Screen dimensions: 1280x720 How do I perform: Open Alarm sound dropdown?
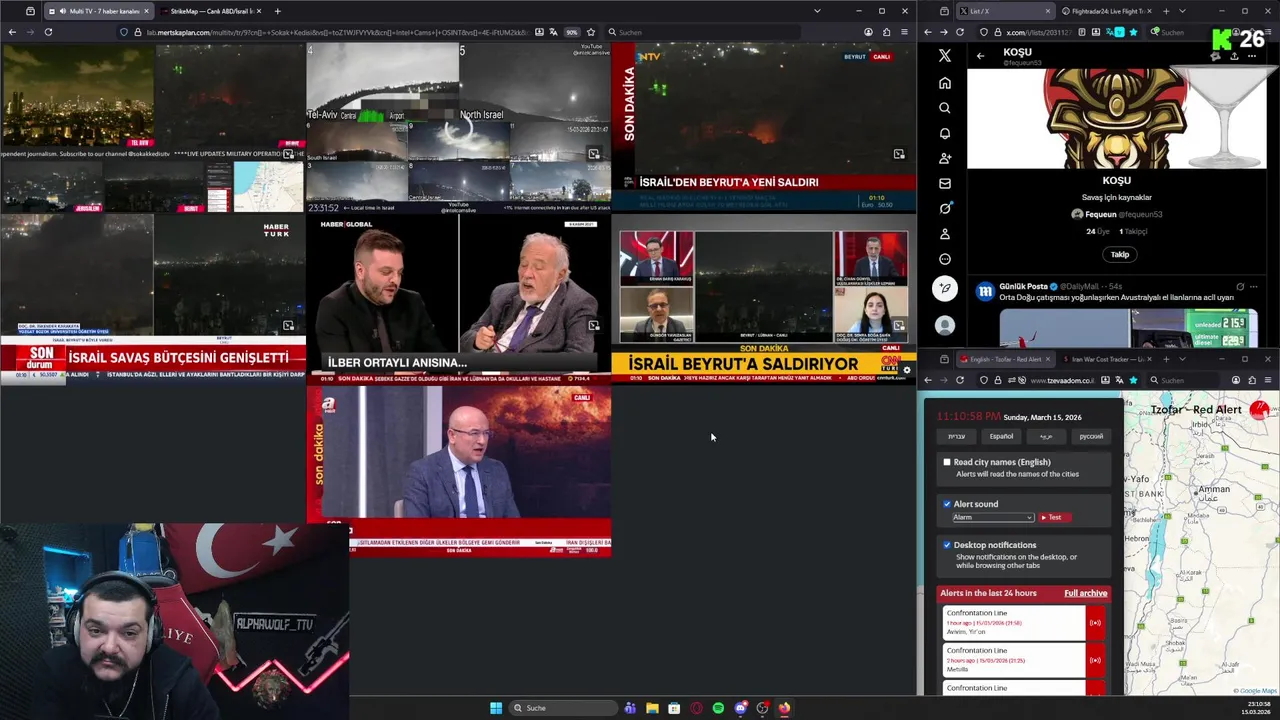coord(993,517)
